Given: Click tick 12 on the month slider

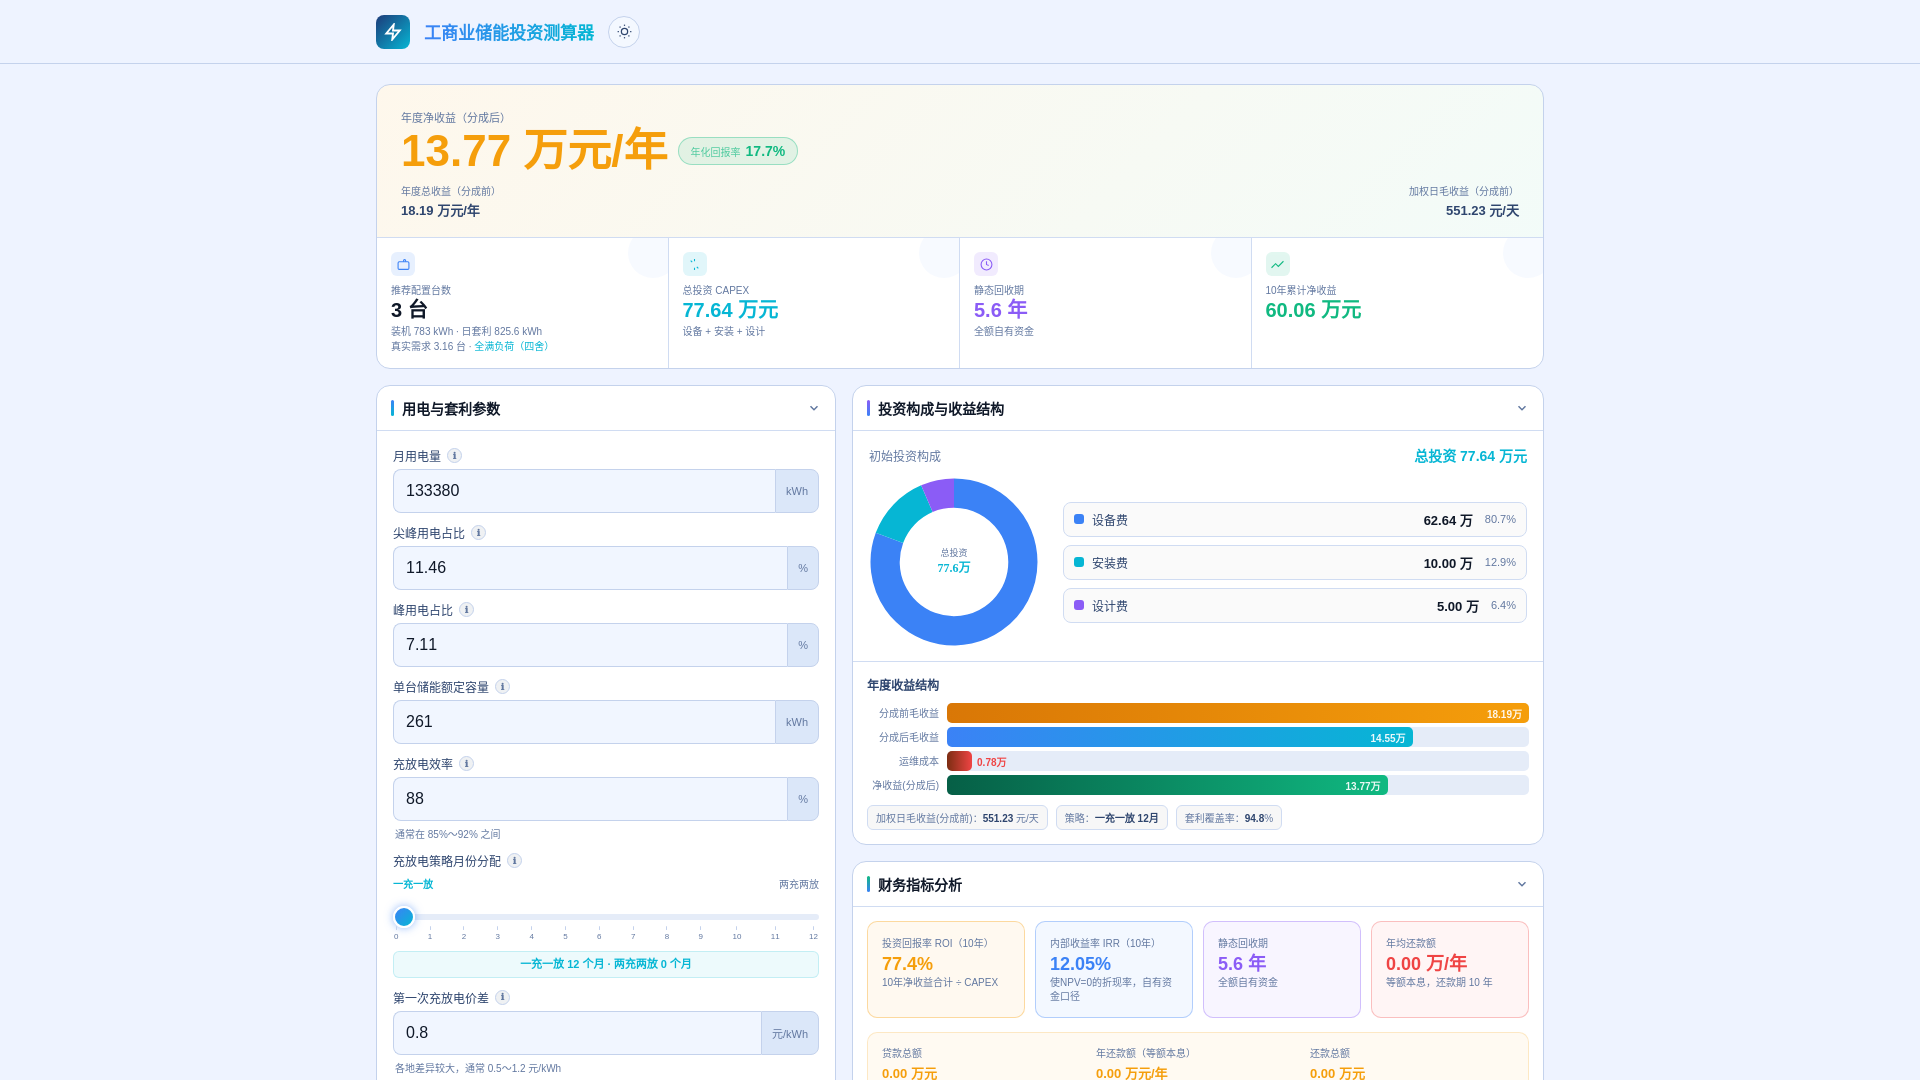Looking at the screenshot, I should point(813,934).
